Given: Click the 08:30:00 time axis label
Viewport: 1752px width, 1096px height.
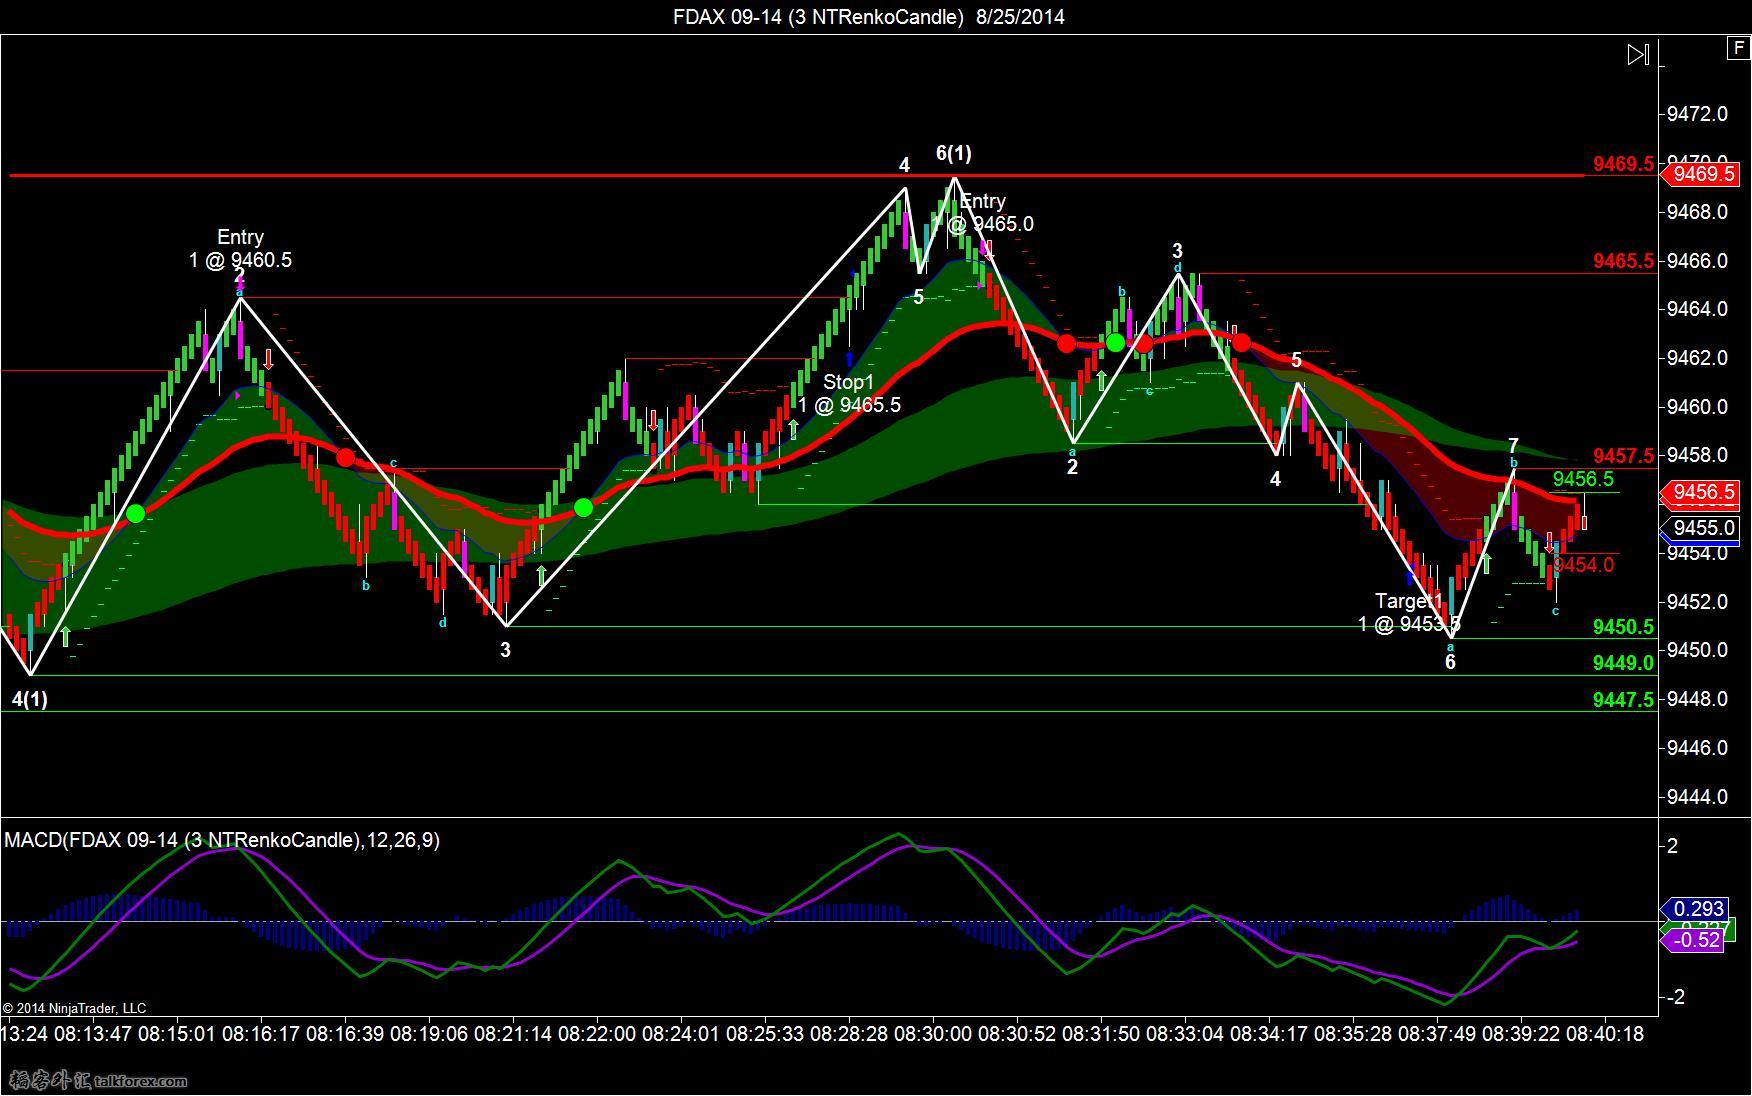Looking at the screenshot, I should tap(935, 1034).
